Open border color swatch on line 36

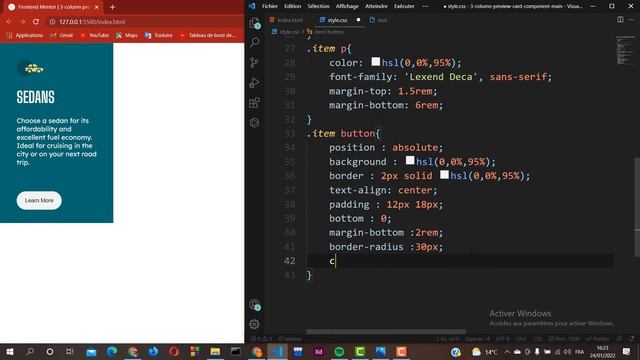point(444,175)
